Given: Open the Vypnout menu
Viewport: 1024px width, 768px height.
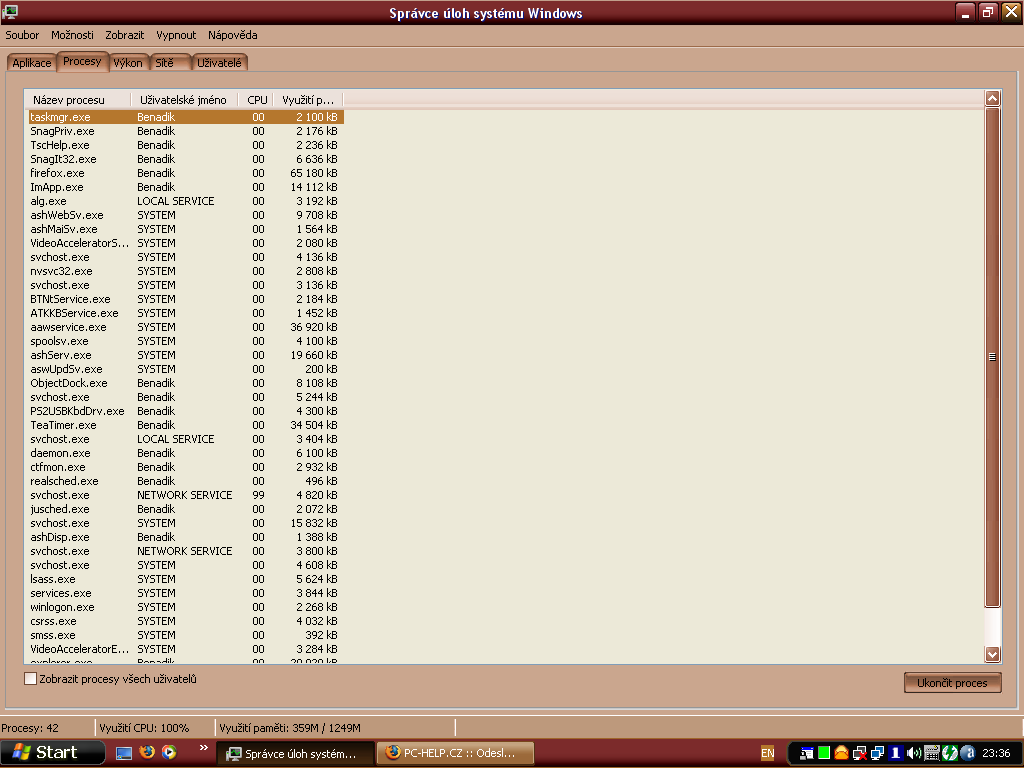Looking at the screenshot, I should point(176,35).
